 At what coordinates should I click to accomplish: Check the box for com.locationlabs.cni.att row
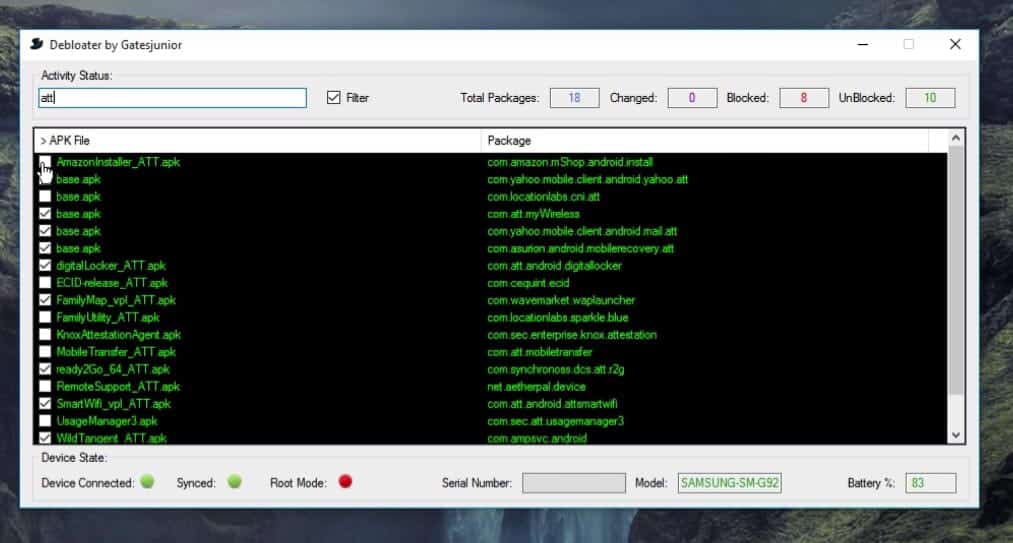click(x=45, y=197)
